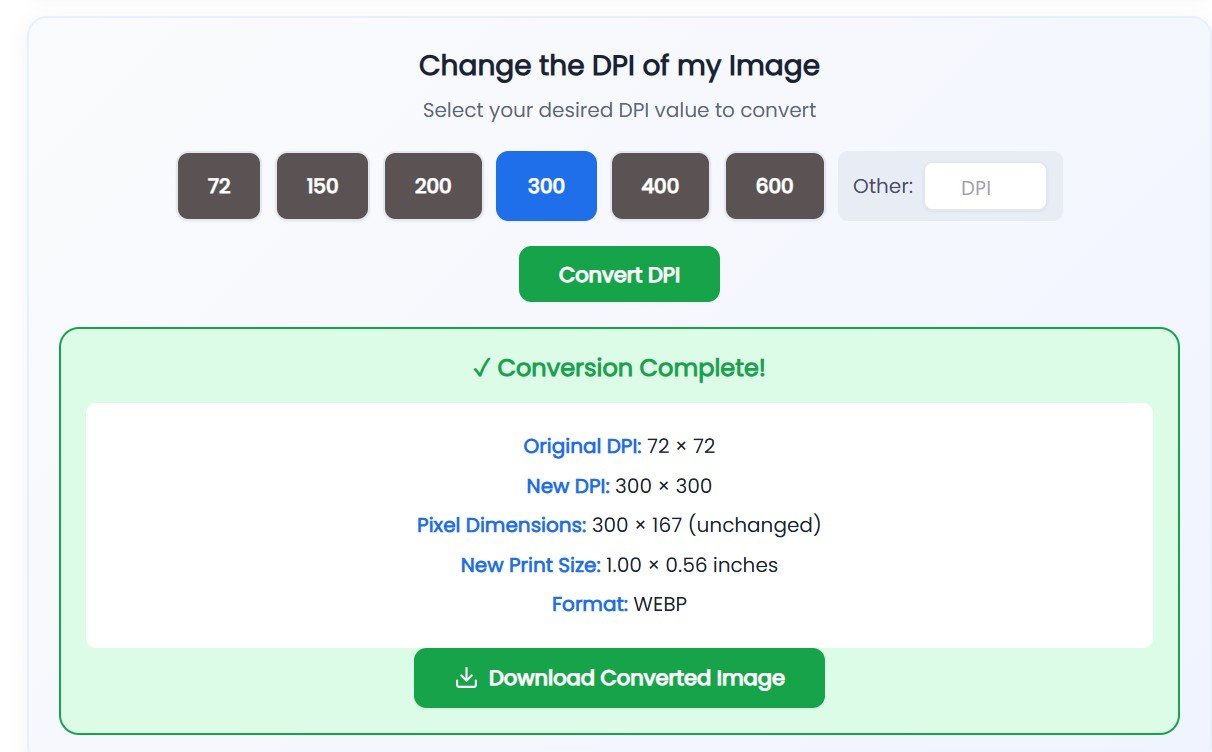Focus the Other custom DPI input field
Viewport: 1212px width, 752px height.
[x=985, y=187]
